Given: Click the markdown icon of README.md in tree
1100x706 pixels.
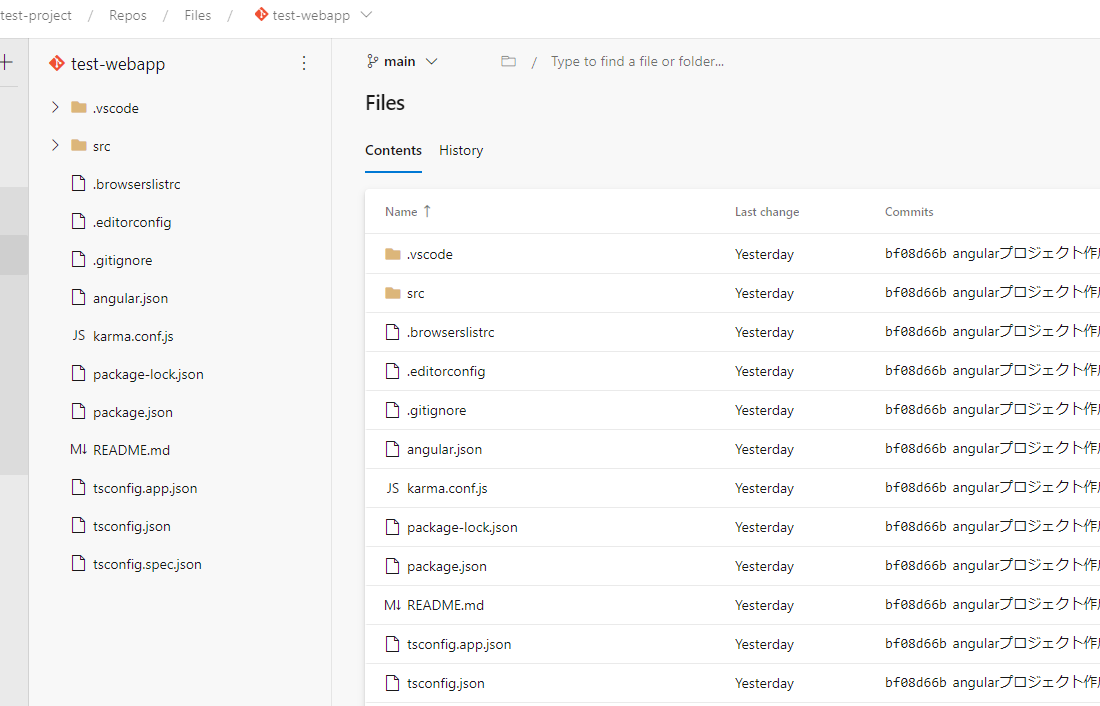Looking at the screenshot, I should (x=79, y=450).
